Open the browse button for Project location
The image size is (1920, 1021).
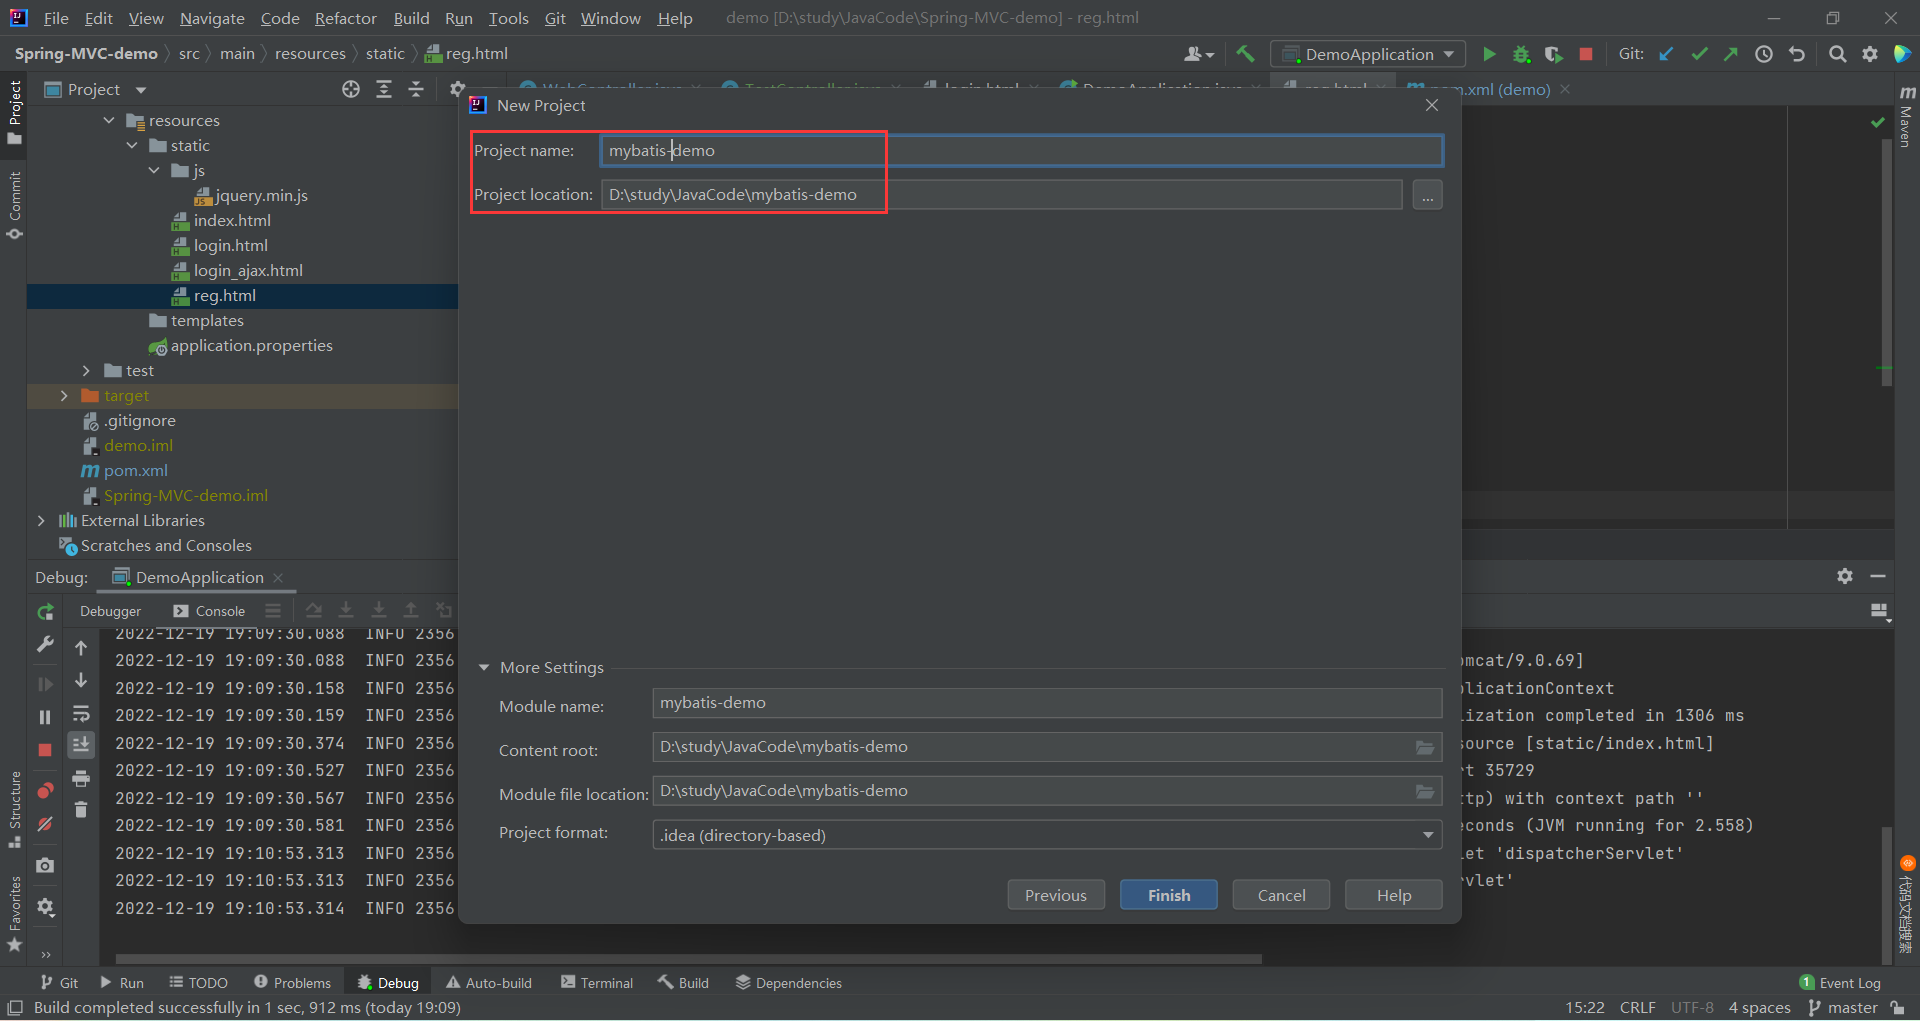point(1427,195)
